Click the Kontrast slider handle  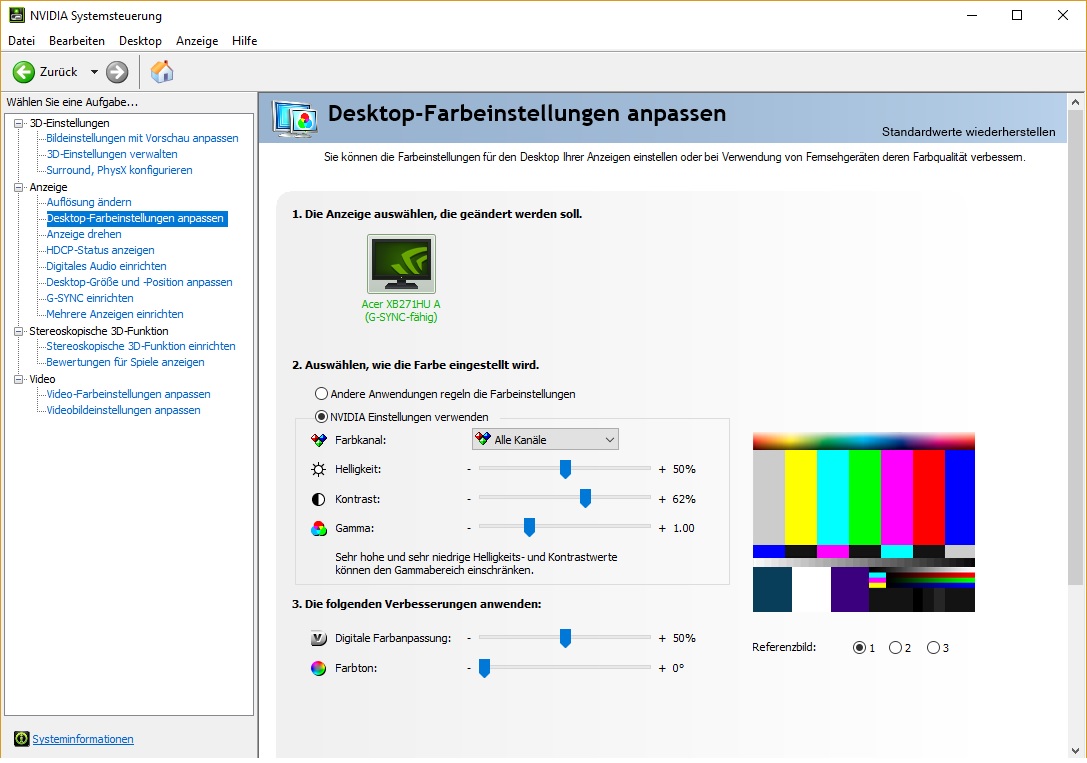pos(585,498)
